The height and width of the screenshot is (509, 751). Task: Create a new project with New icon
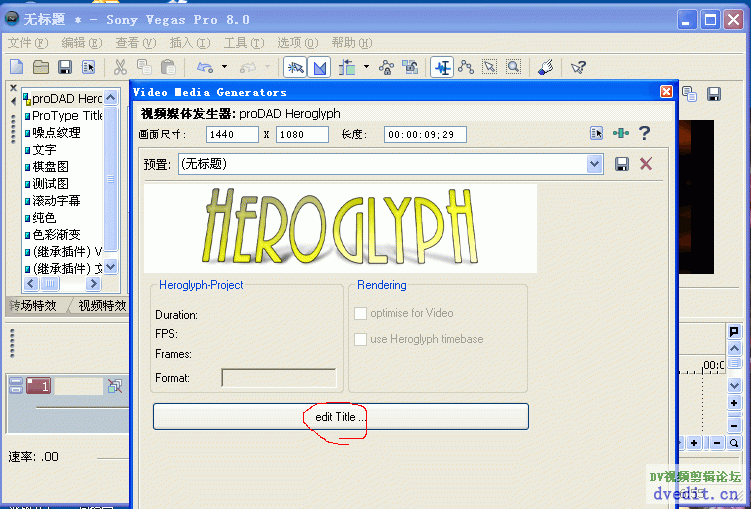(x=16, y=67)
